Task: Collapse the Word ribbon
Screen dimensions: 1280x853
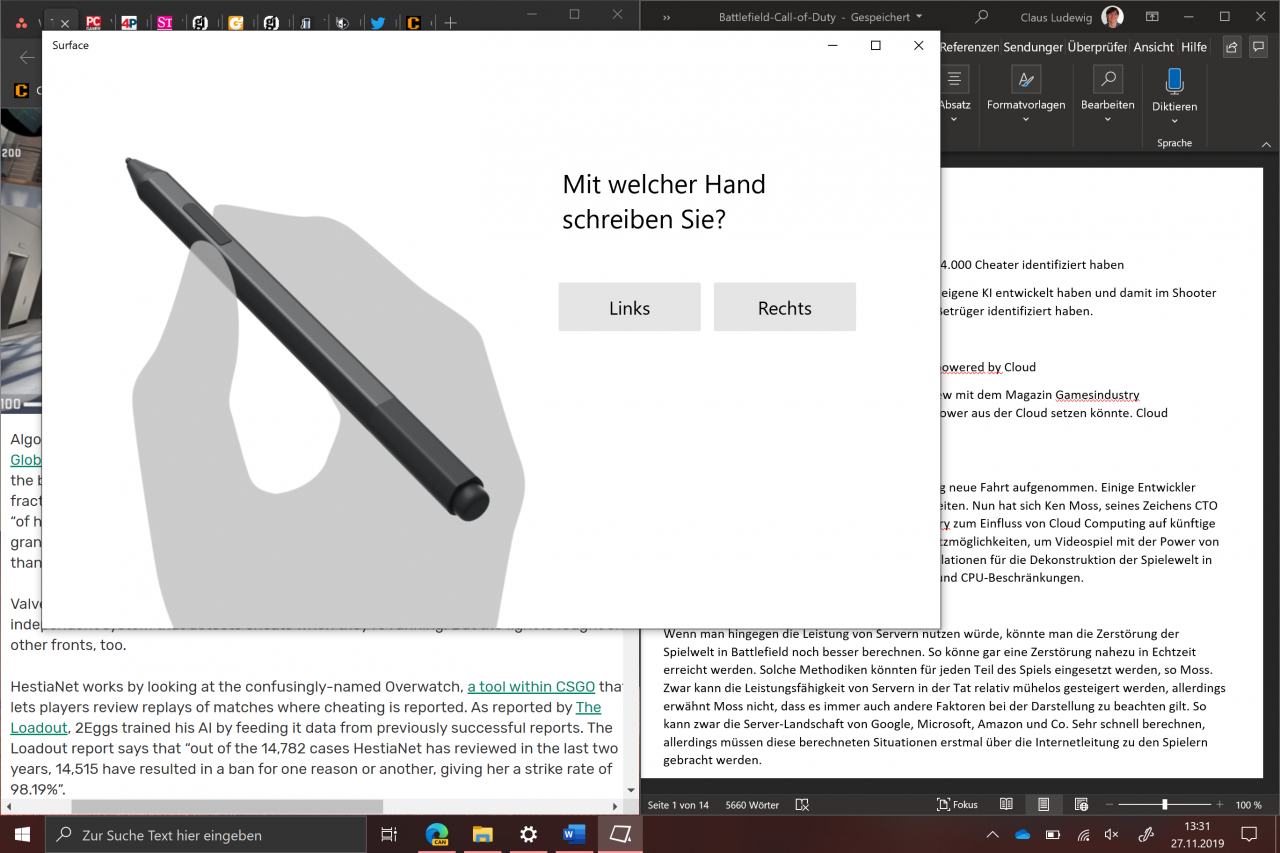Action: [1267, 144]
